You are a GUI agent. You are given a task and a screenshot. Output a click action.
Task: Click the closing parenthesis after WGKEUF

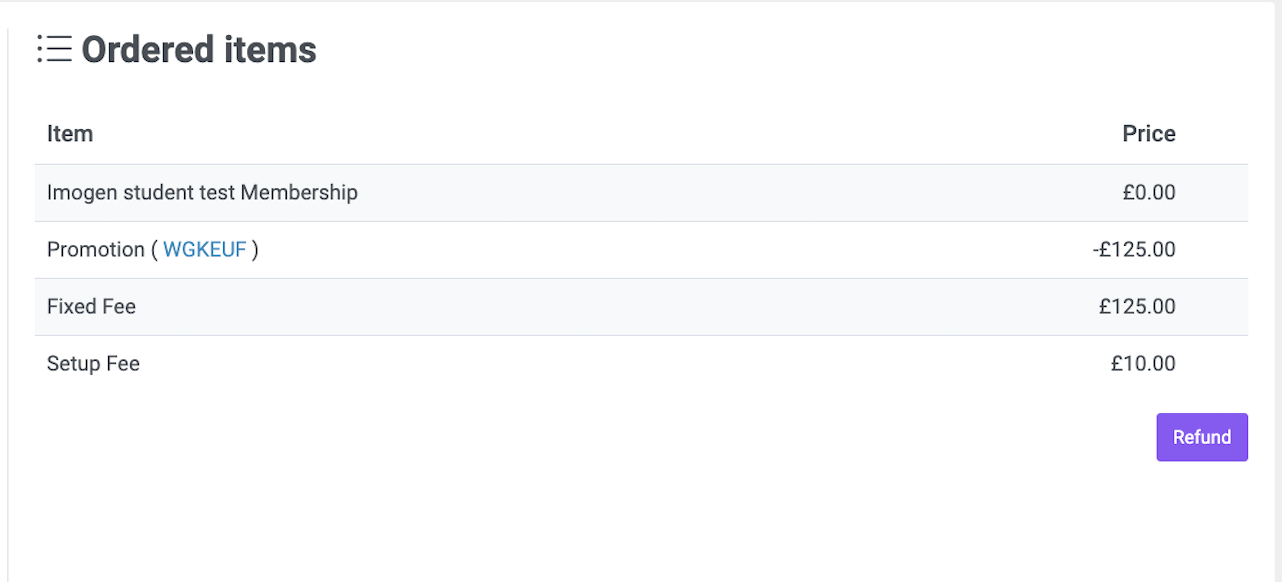point(255,250)
